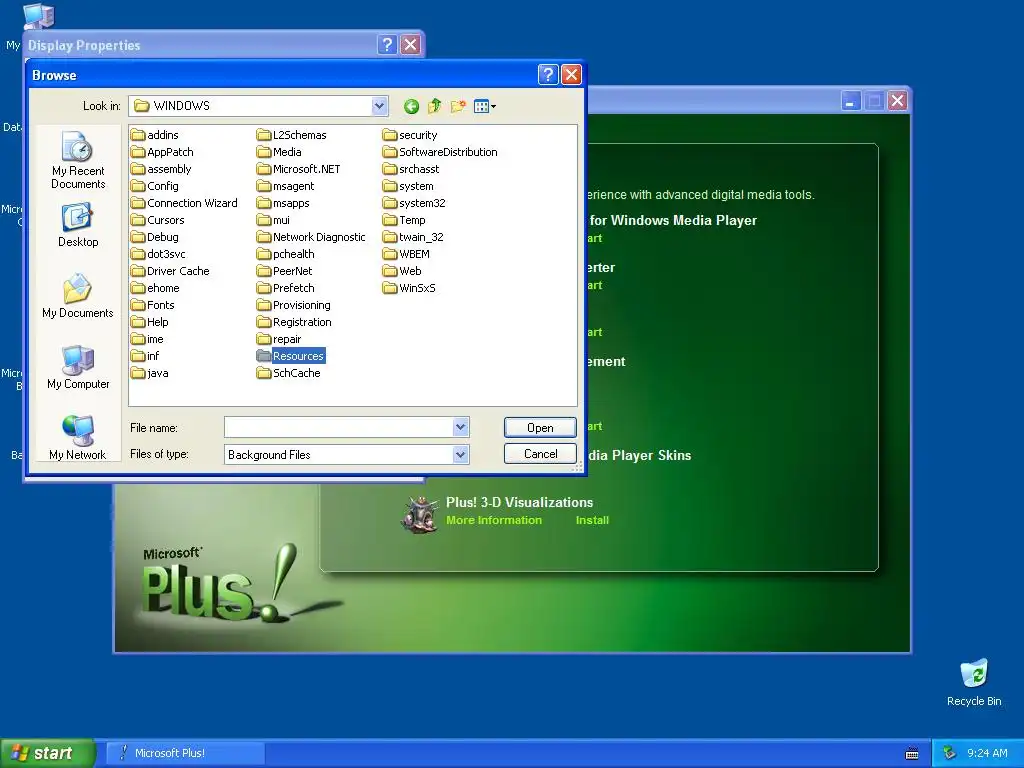Expand the Files of type dropdown

pos(460,455)
